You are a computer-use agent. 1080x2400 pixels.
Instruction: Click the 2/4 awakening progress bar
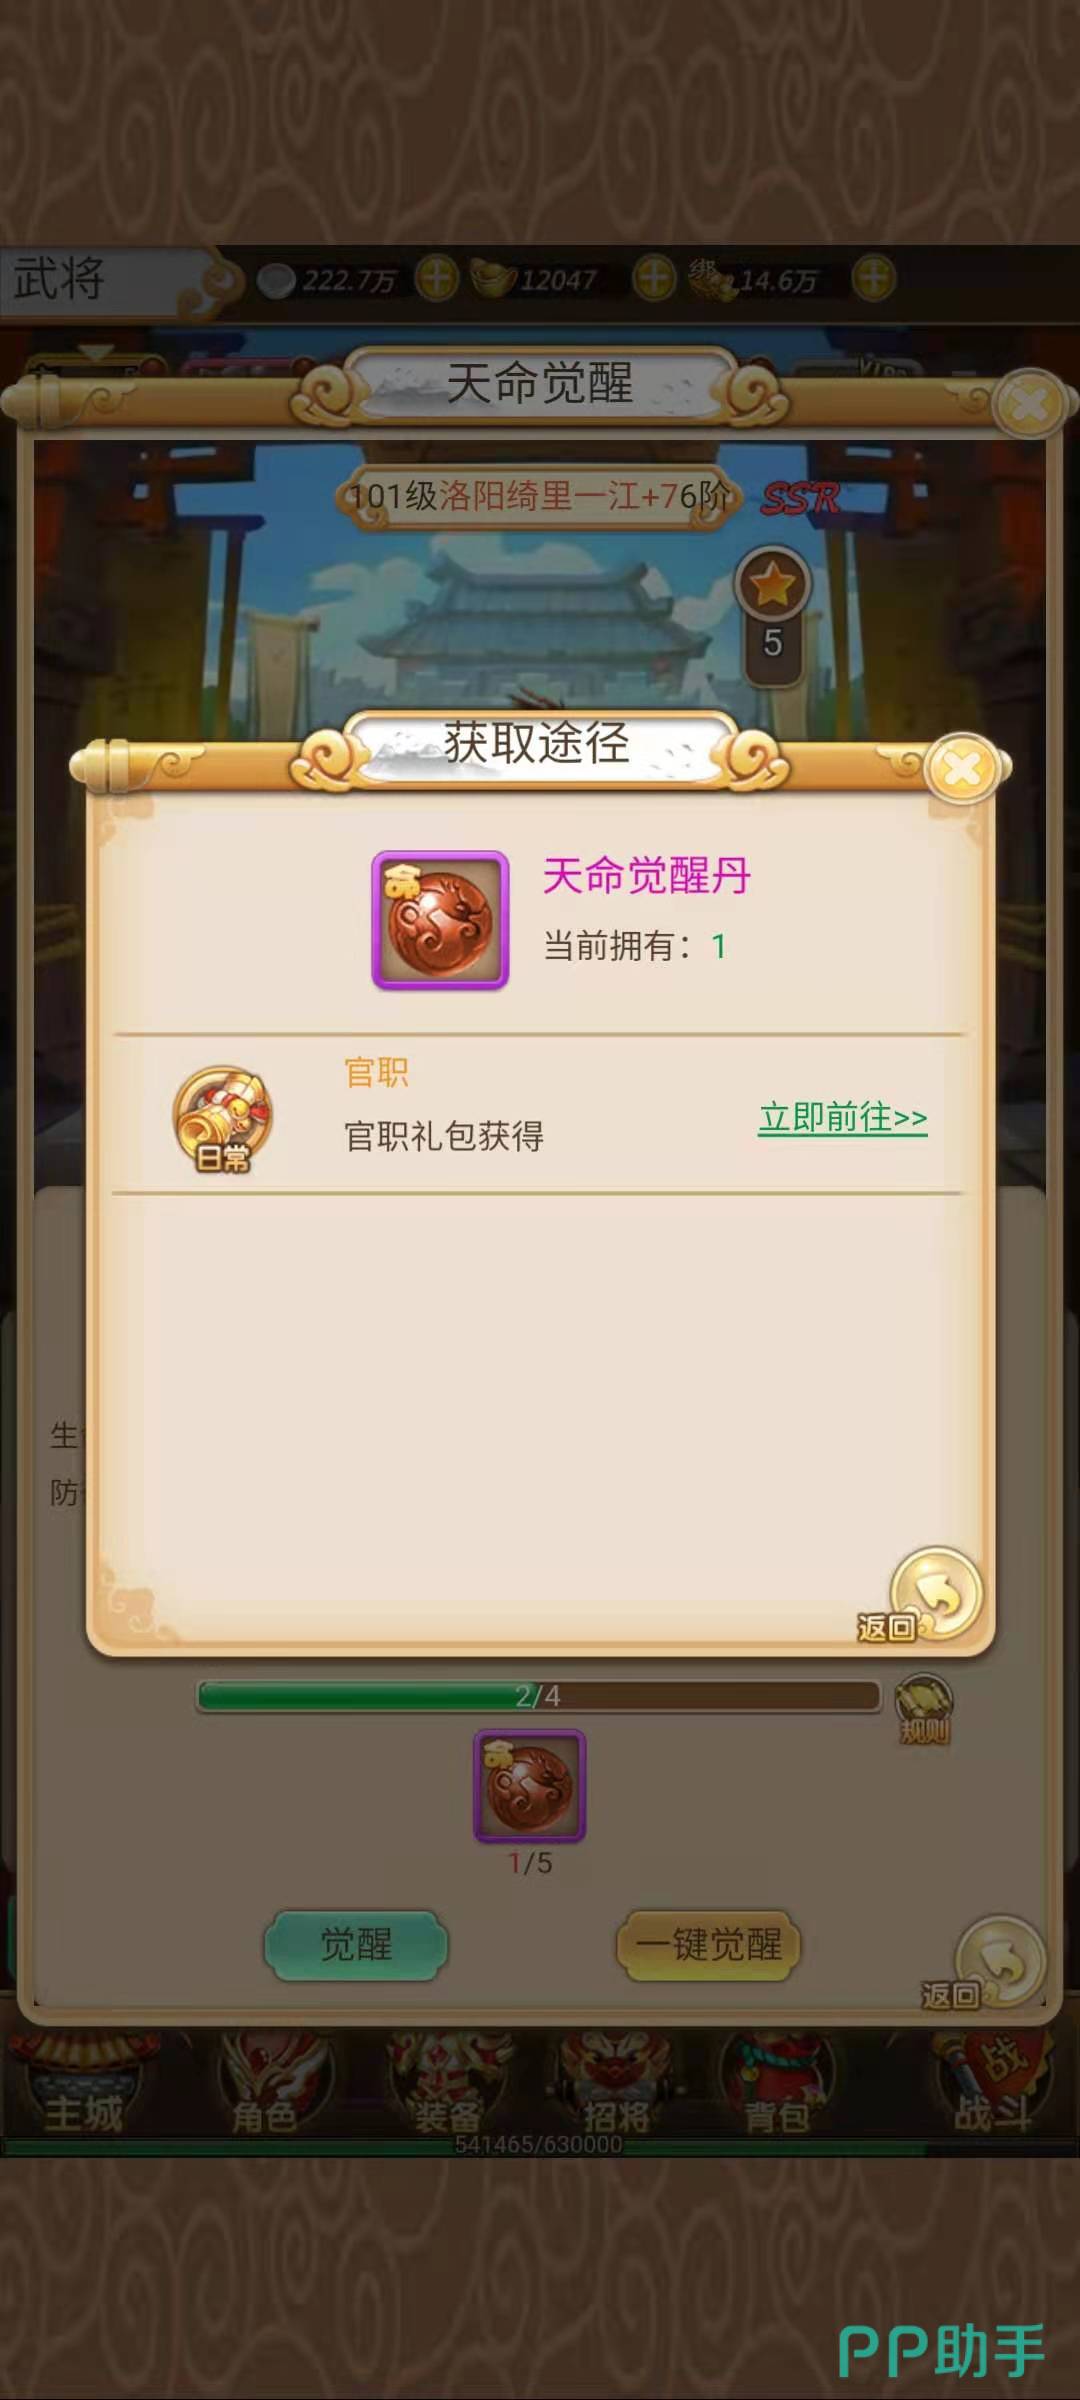538,1696
